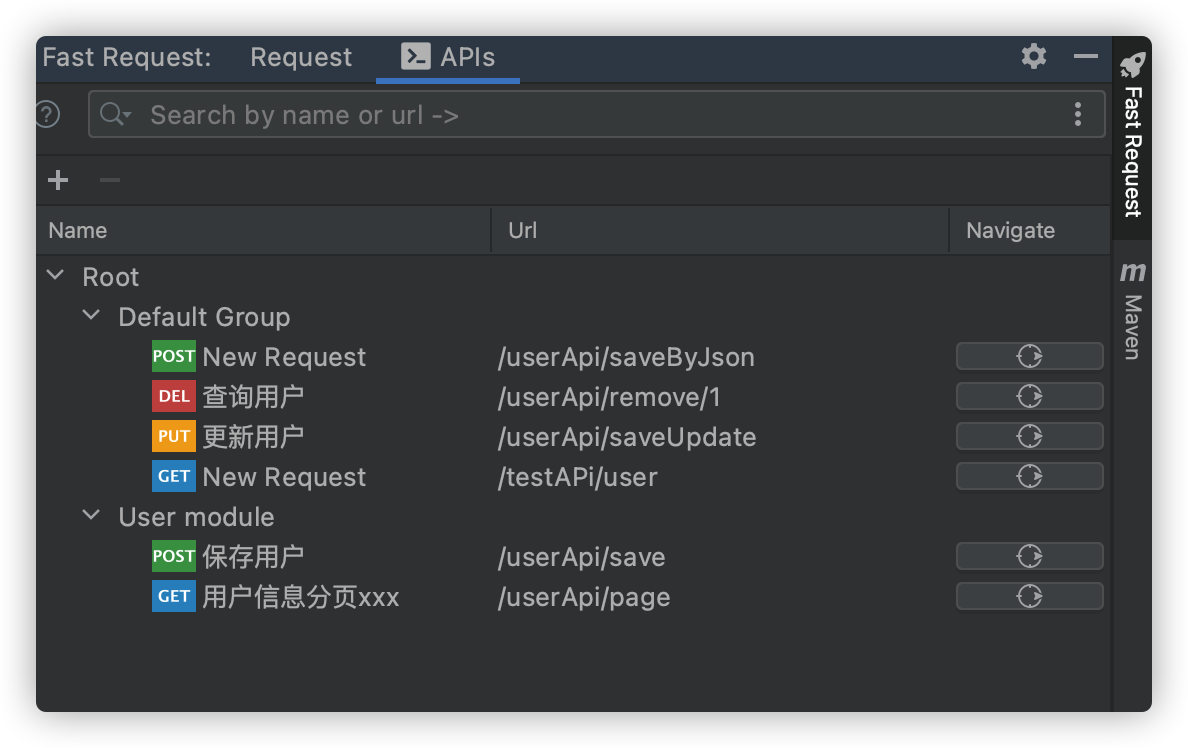Open the search options three-dot icon
The height and width of the screenshot is (748, 1188).
1078,114
